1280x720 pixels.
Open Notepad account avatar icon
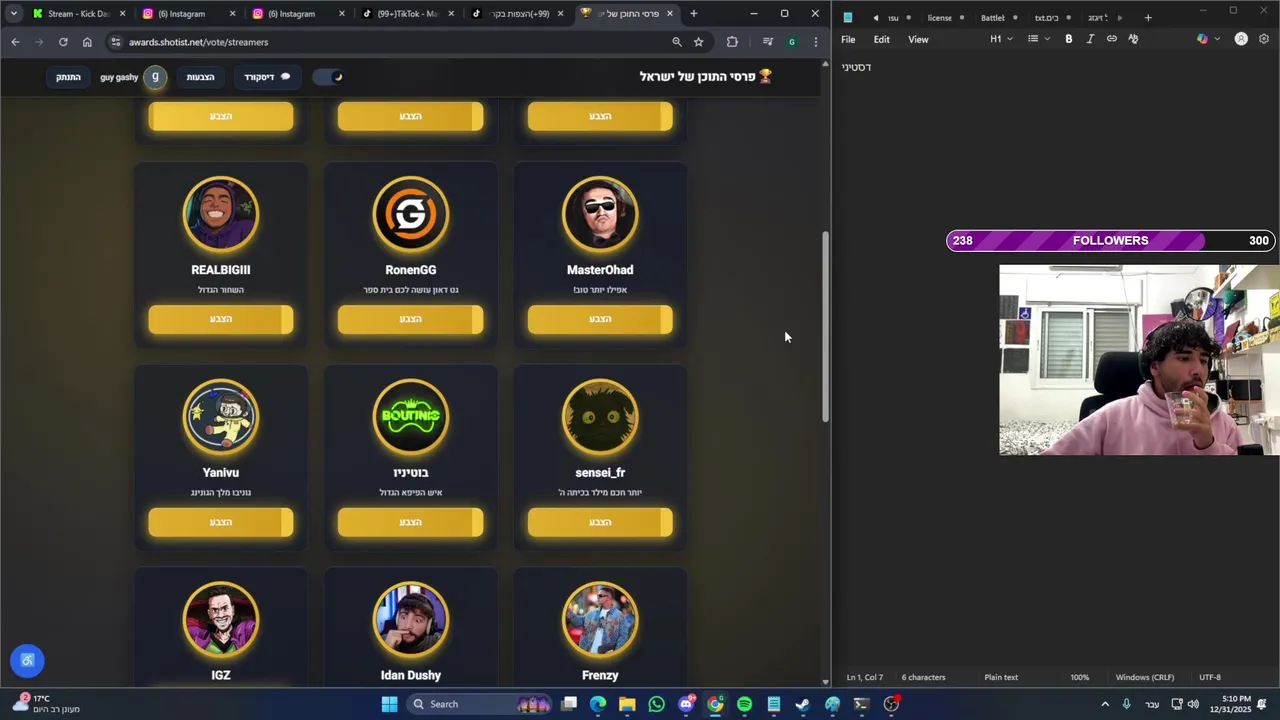tap(1241, 39)
